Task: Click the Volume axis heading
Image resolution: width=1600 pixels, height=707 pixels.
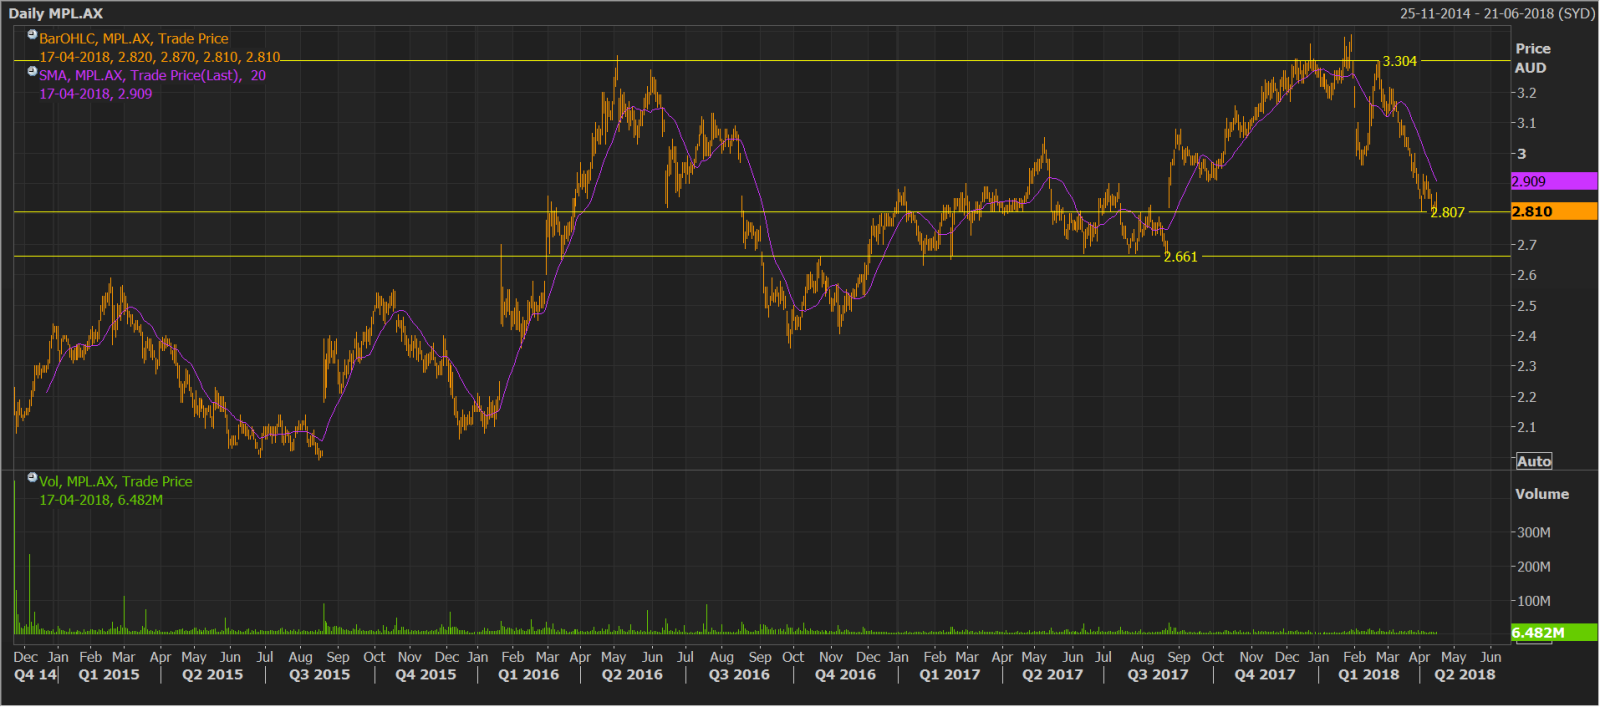Action: (1542, 494)
